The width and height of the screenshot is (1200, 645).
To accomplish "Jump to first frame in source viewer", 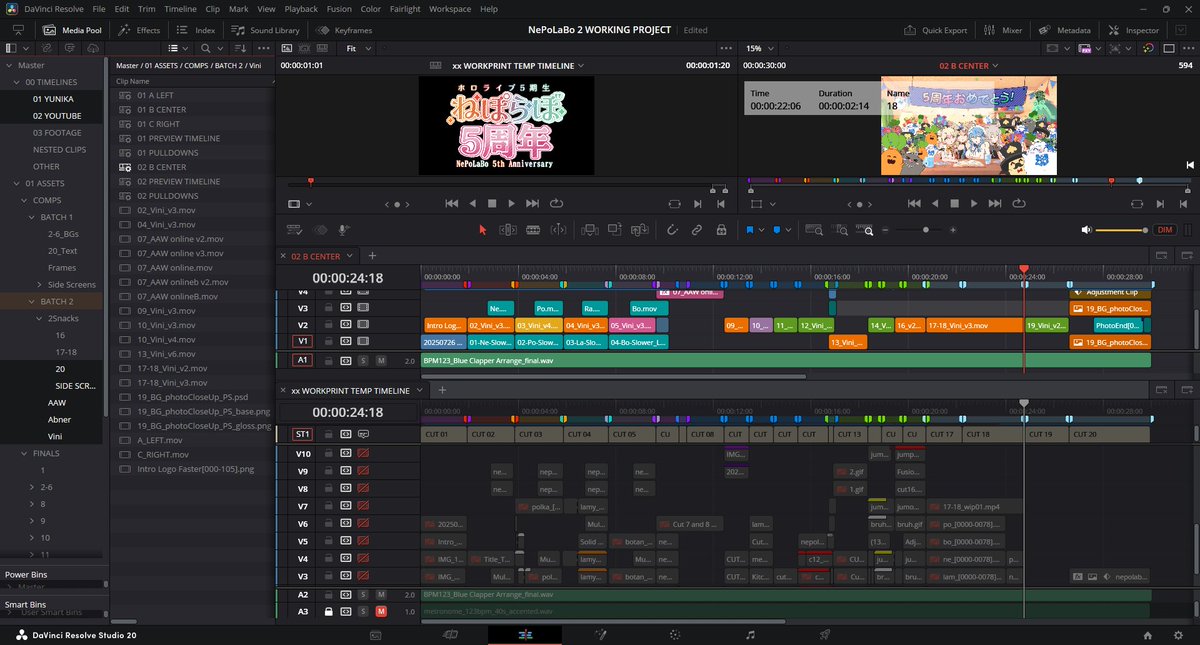I will [x=452, y=203].
